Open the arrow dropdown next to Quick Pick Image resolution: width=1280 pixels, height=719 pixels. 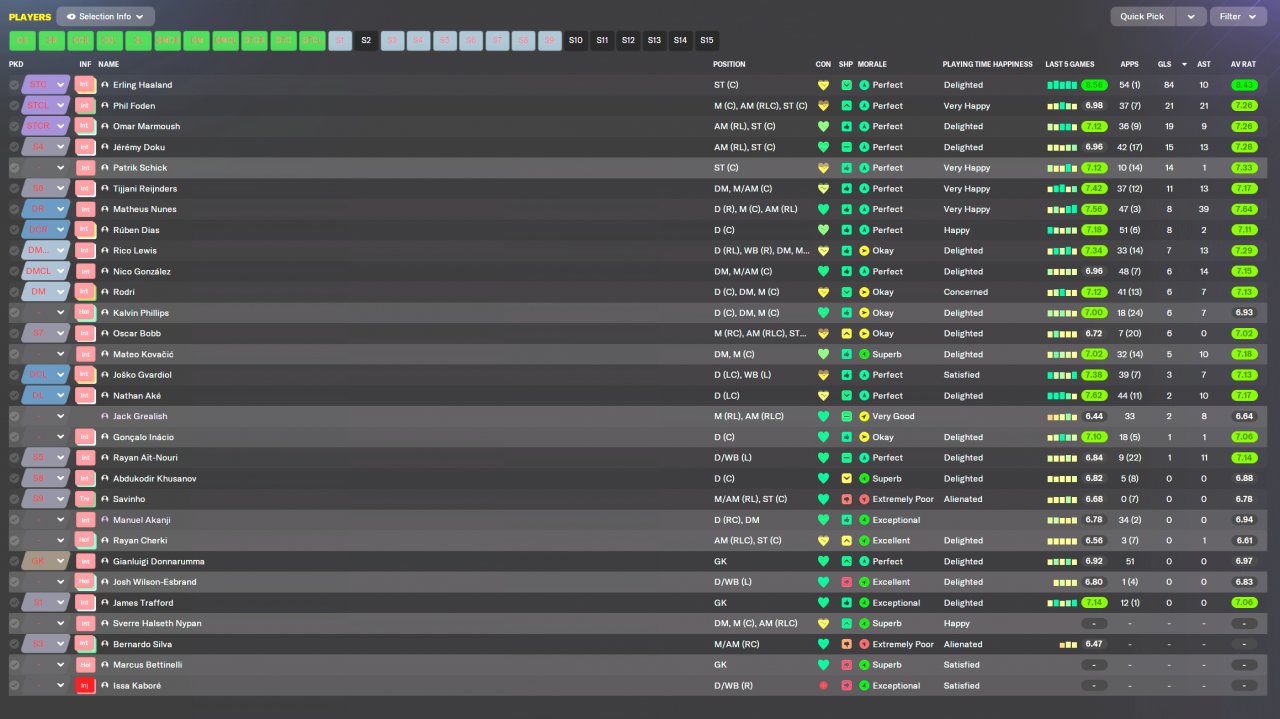[1190, 17]
